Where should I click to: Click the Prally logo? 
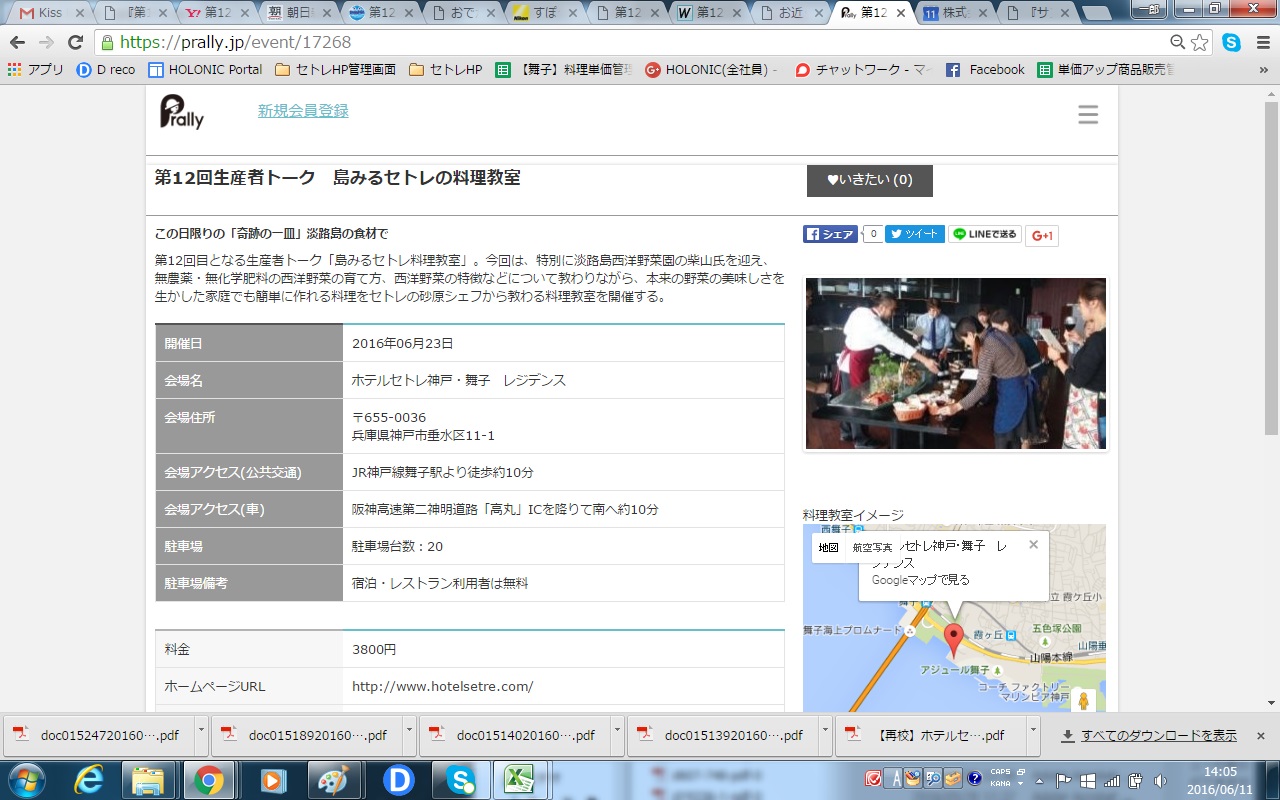[182, 112]
